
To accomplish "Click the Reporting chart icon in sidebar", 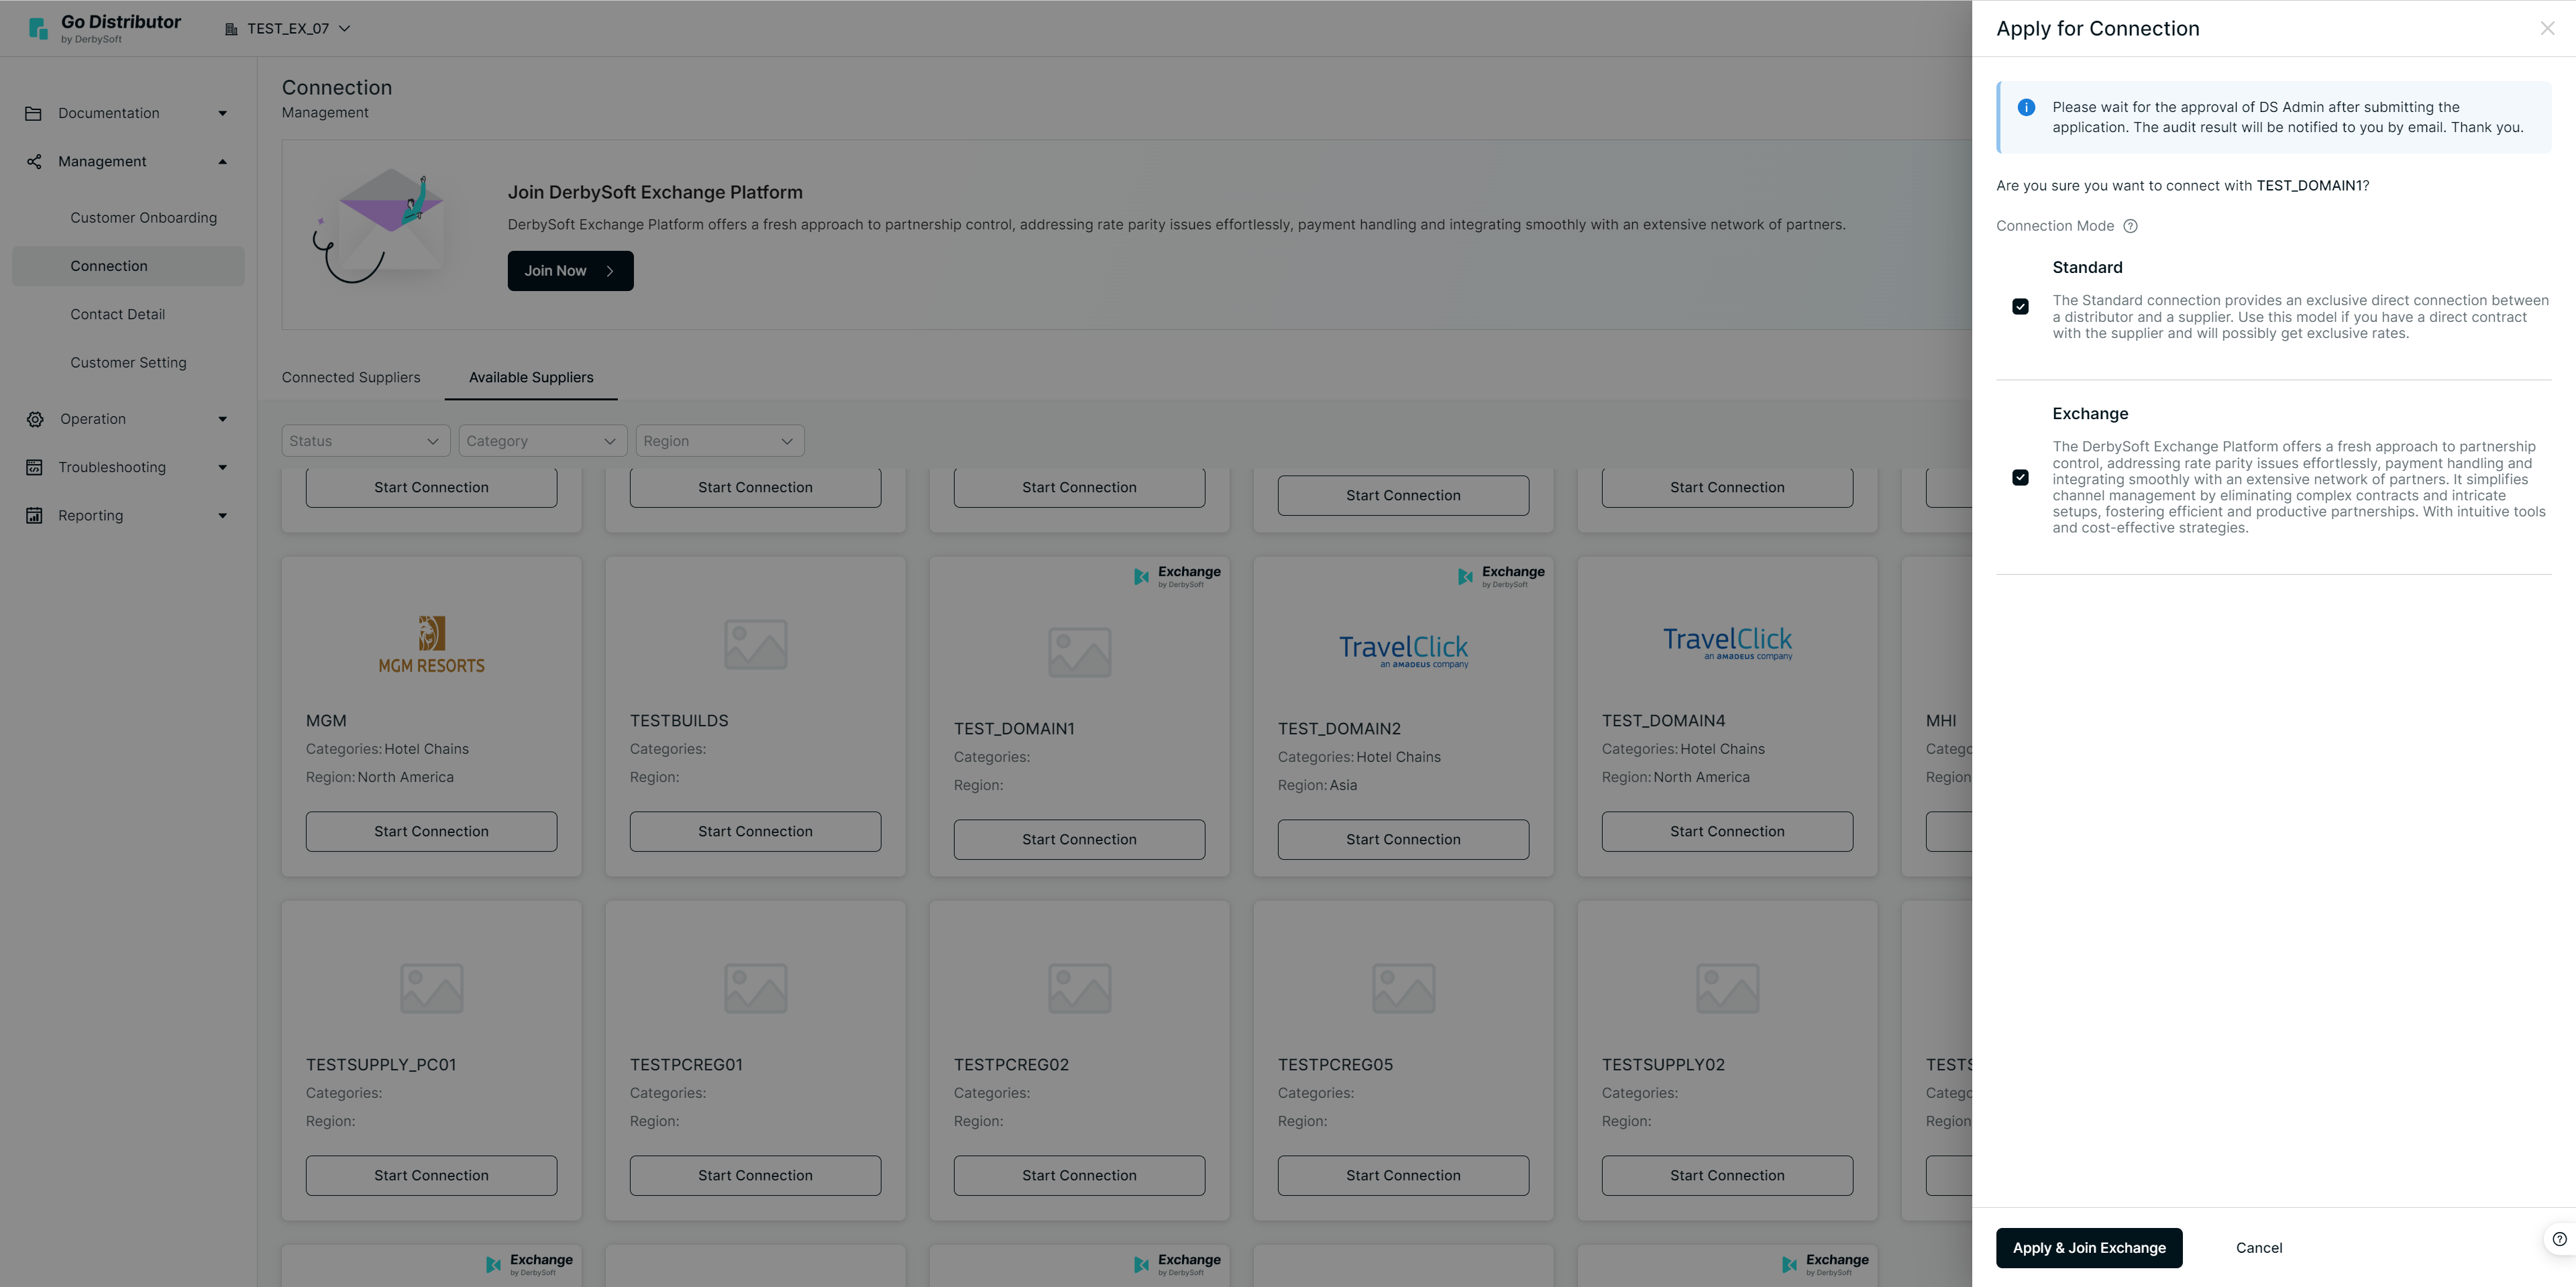I will point(34,515).
